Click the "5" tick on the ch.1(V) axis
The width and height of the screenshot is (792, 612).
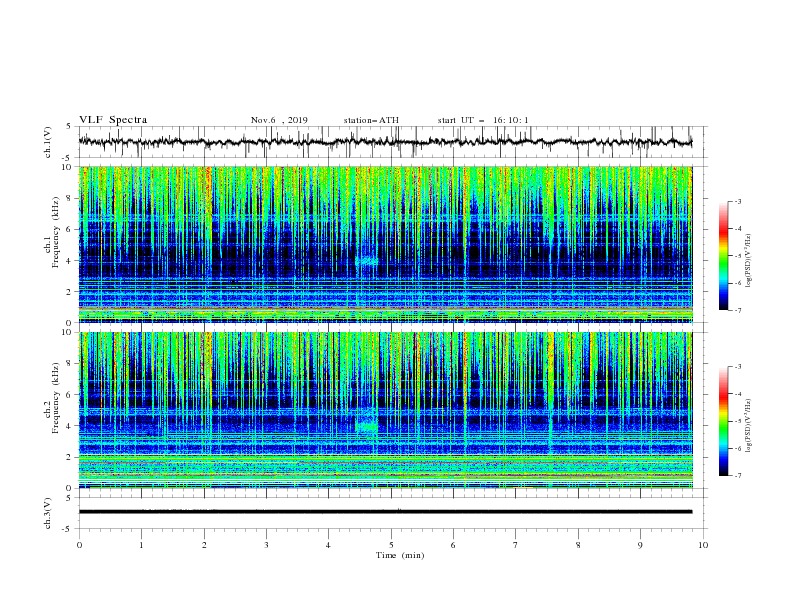[69, 126]
